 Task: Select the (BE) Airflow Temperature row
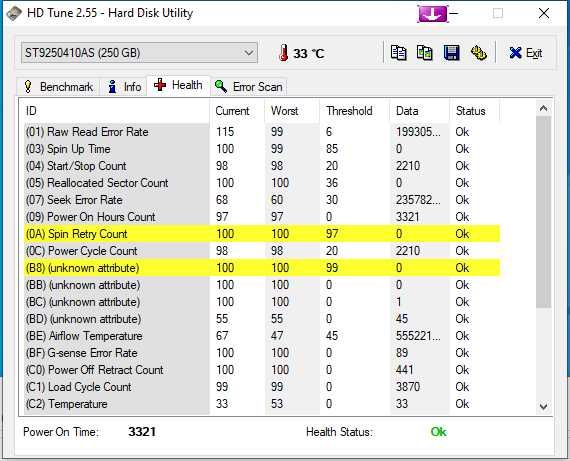[262, 336]
